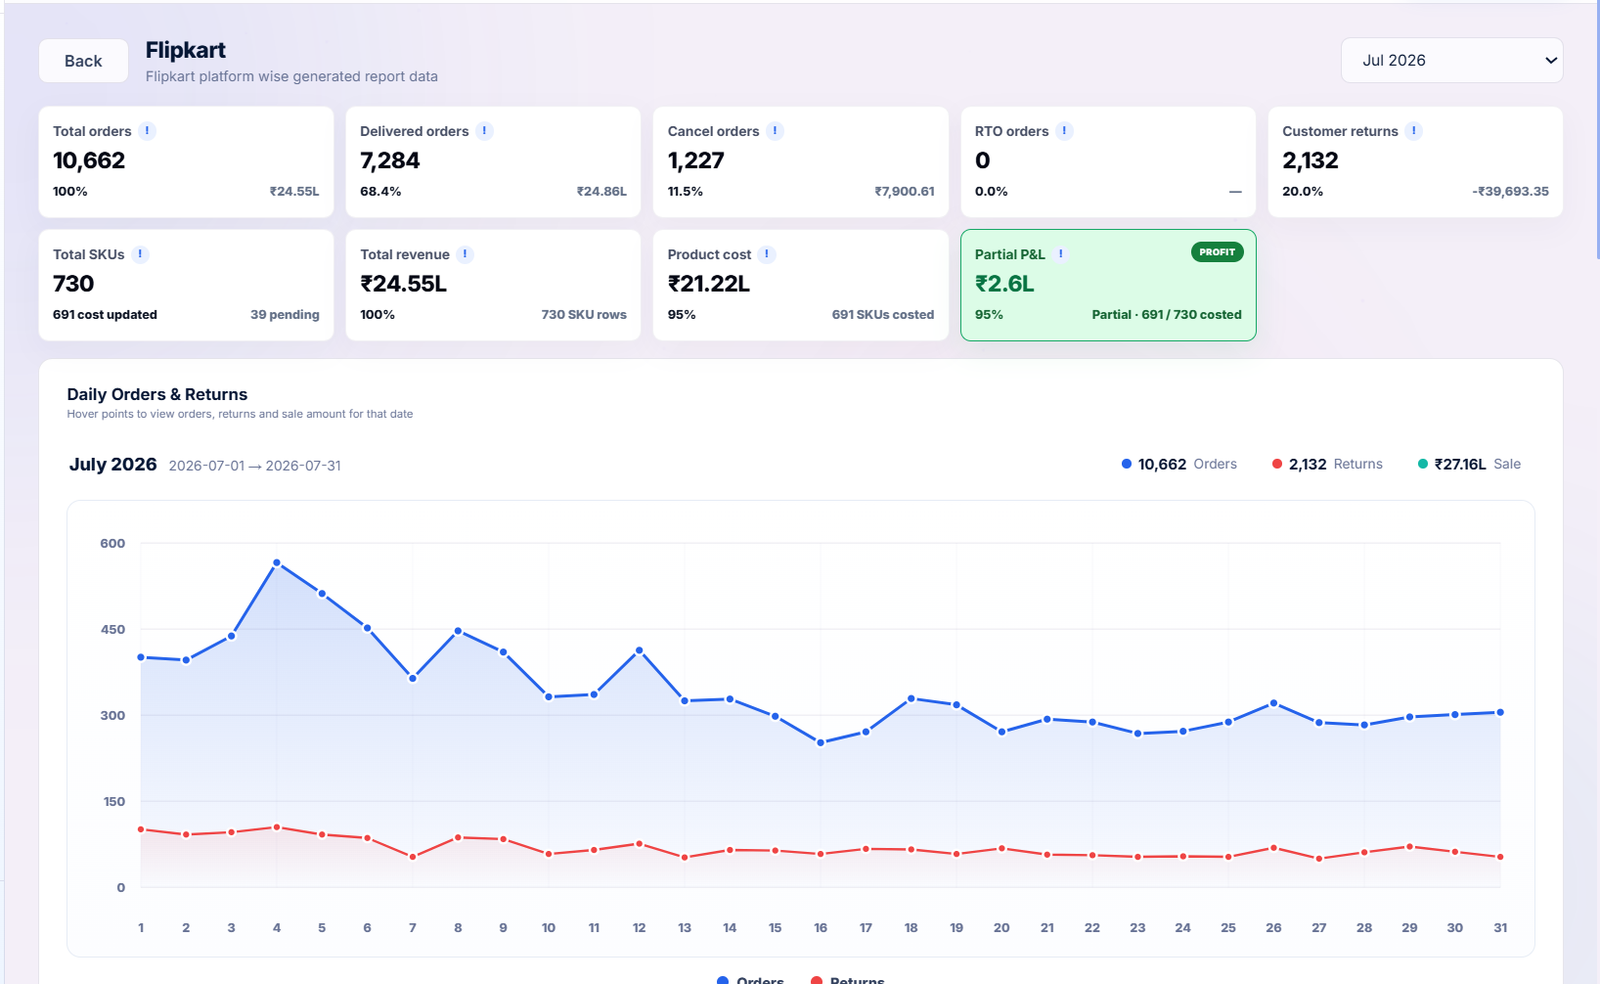
Task: Click the Back button
Action: (83, 61)
